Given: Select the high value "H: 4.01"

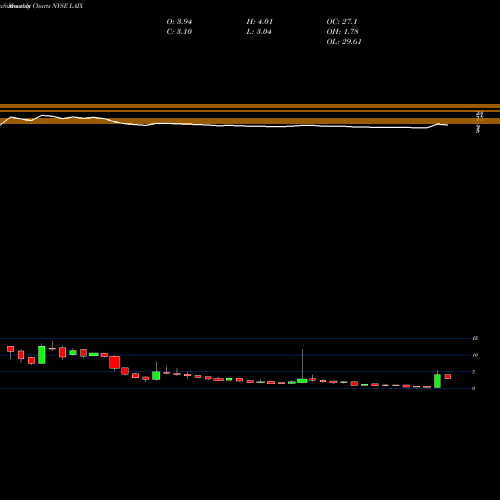Looking at the screenshot, I should point(260,22).
